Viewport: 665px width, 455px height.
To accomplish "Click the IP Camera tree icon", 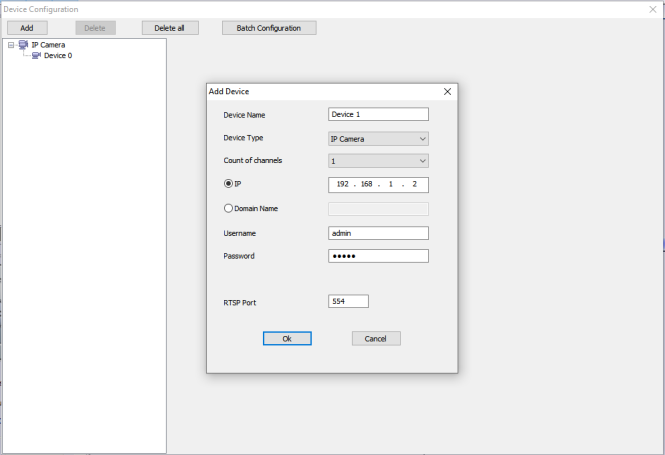I will [x=23, y=45].
